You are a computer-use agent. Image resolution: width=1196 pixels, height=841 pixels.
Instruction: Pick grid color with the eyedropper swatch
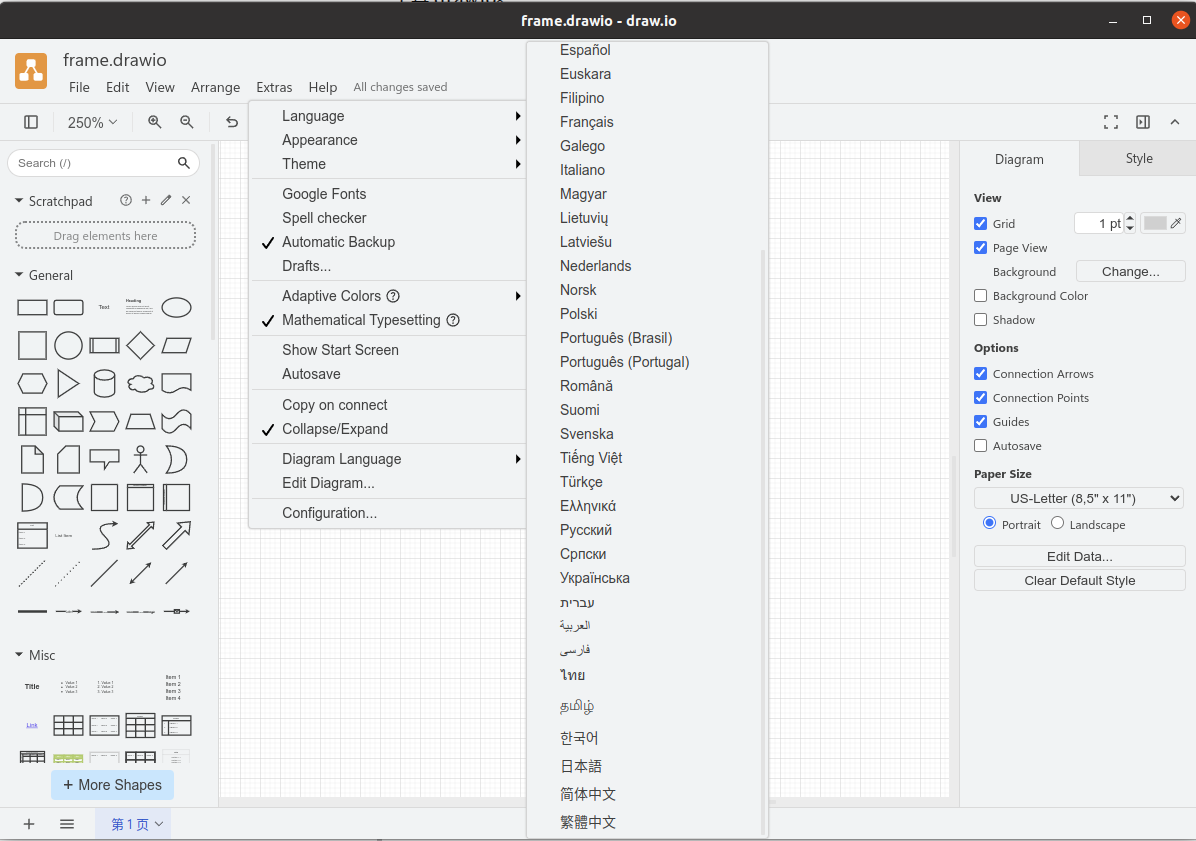click(1162, 223)
